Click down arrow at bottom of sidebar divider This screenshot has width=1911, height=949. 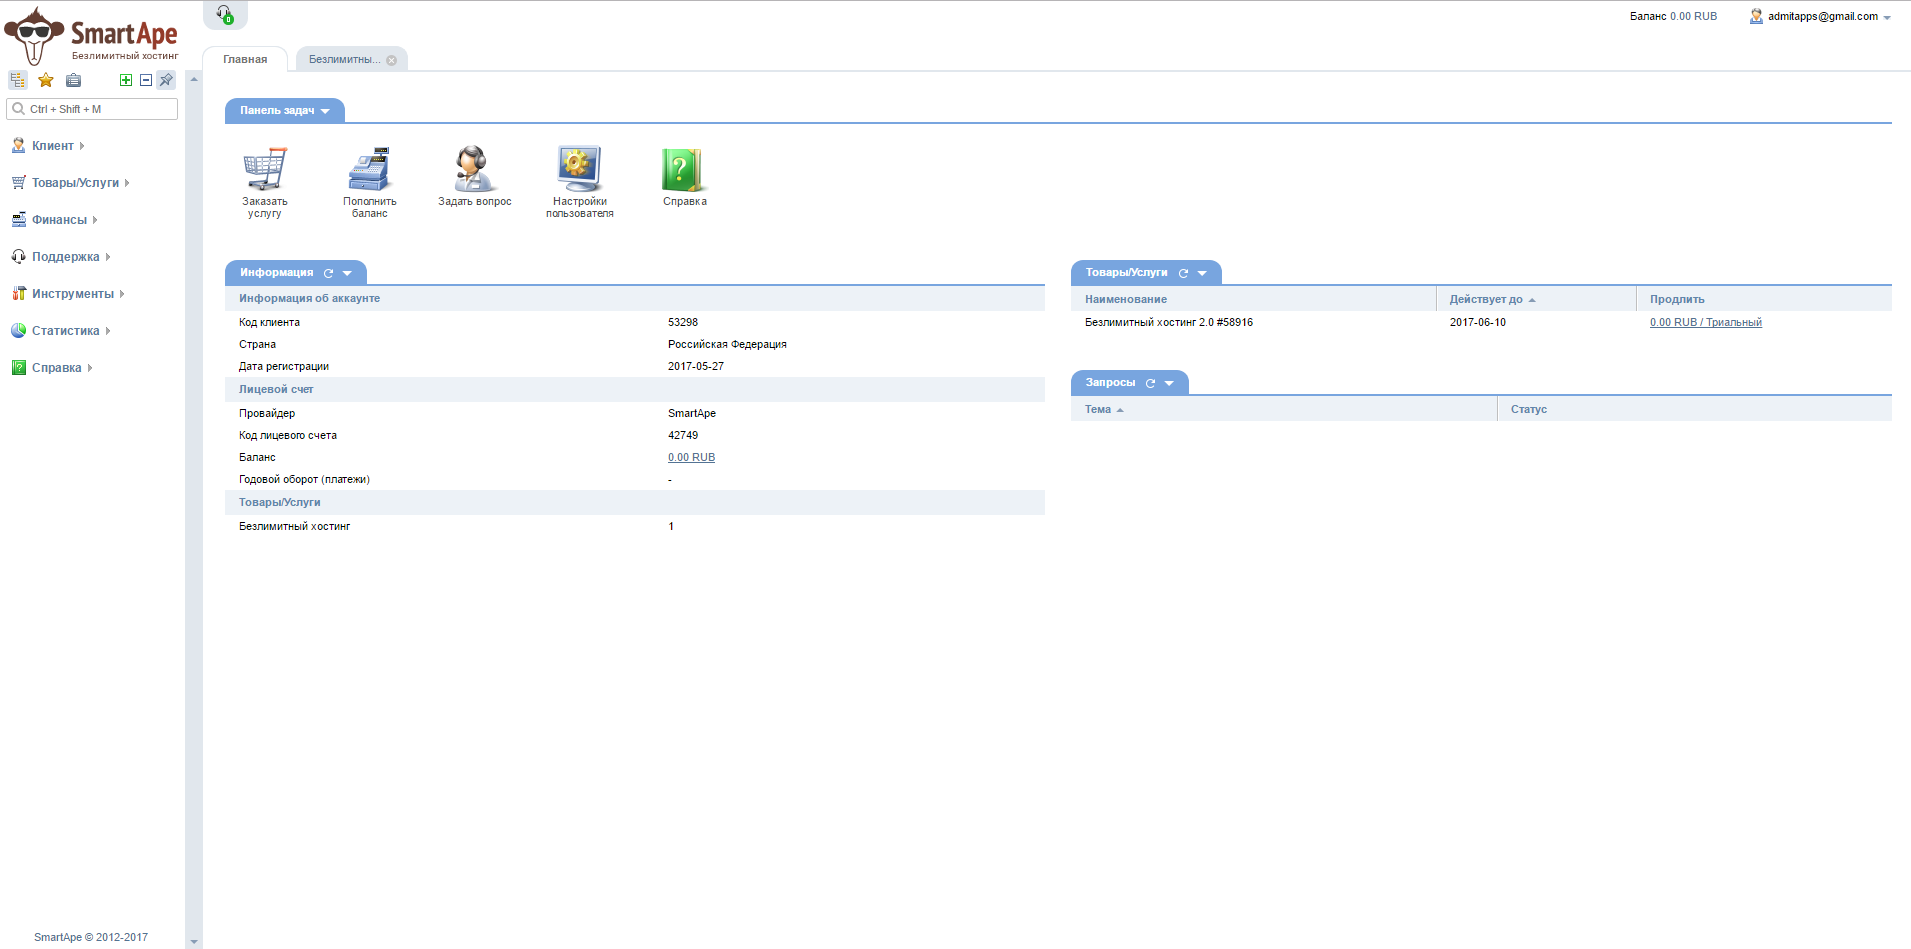(x=194, y=942)
